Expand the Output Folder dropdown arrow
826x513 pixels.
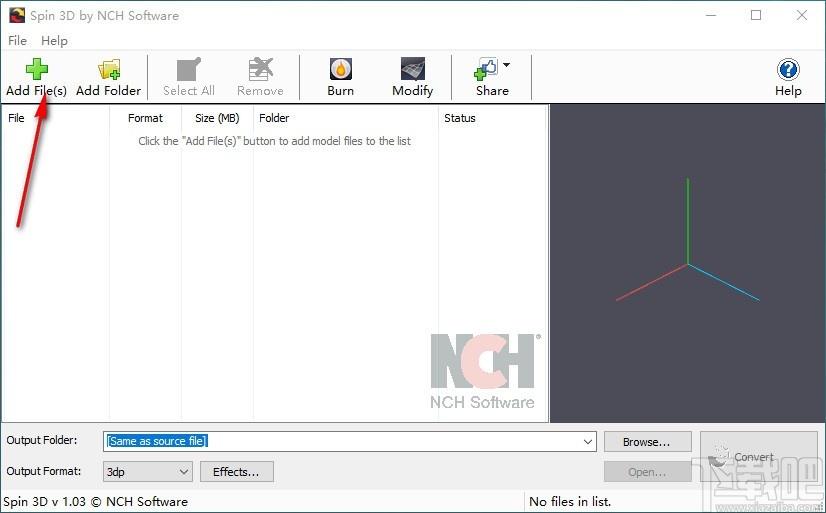tap(588, 441)
